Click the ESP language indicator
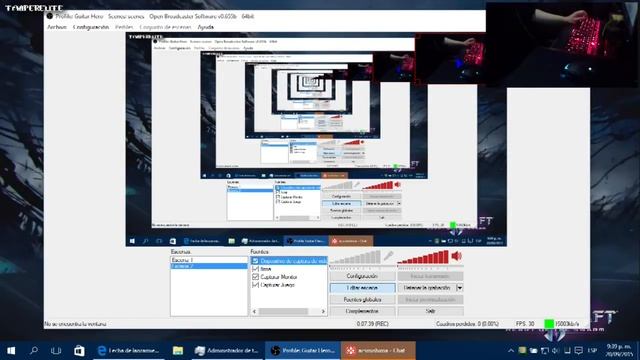 592,351
